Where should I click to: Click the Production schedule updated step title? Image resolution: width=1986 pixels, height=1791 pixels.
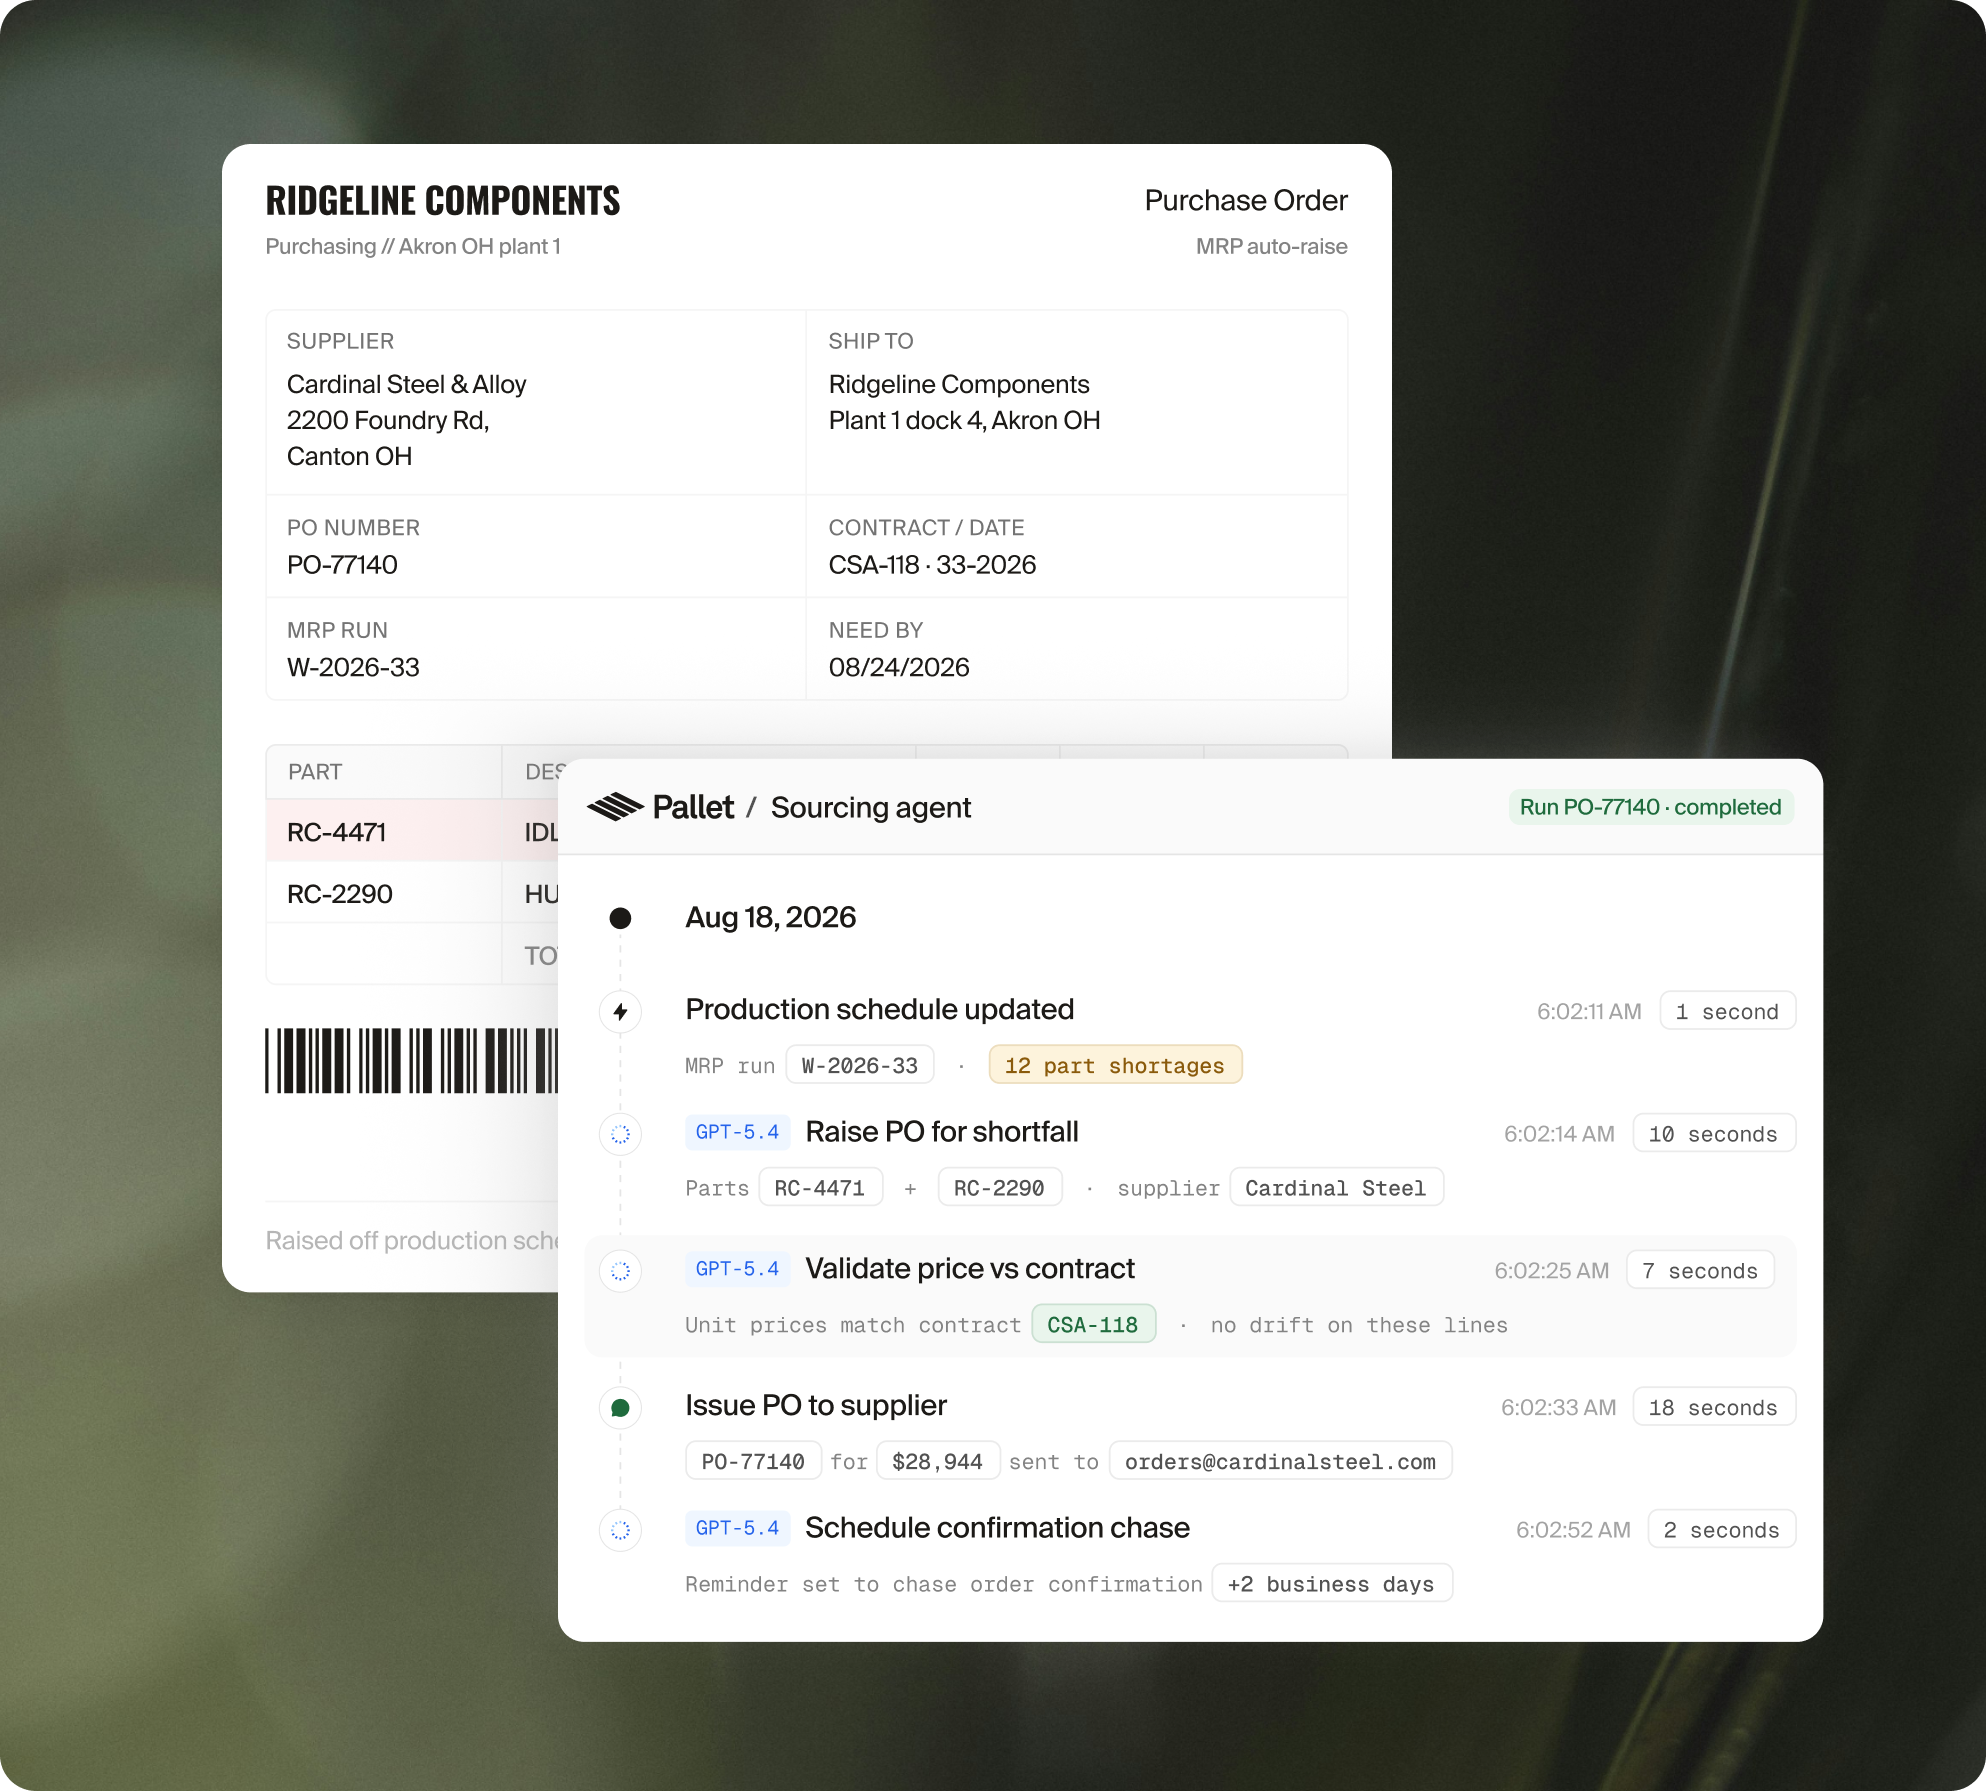[880, 1009]
